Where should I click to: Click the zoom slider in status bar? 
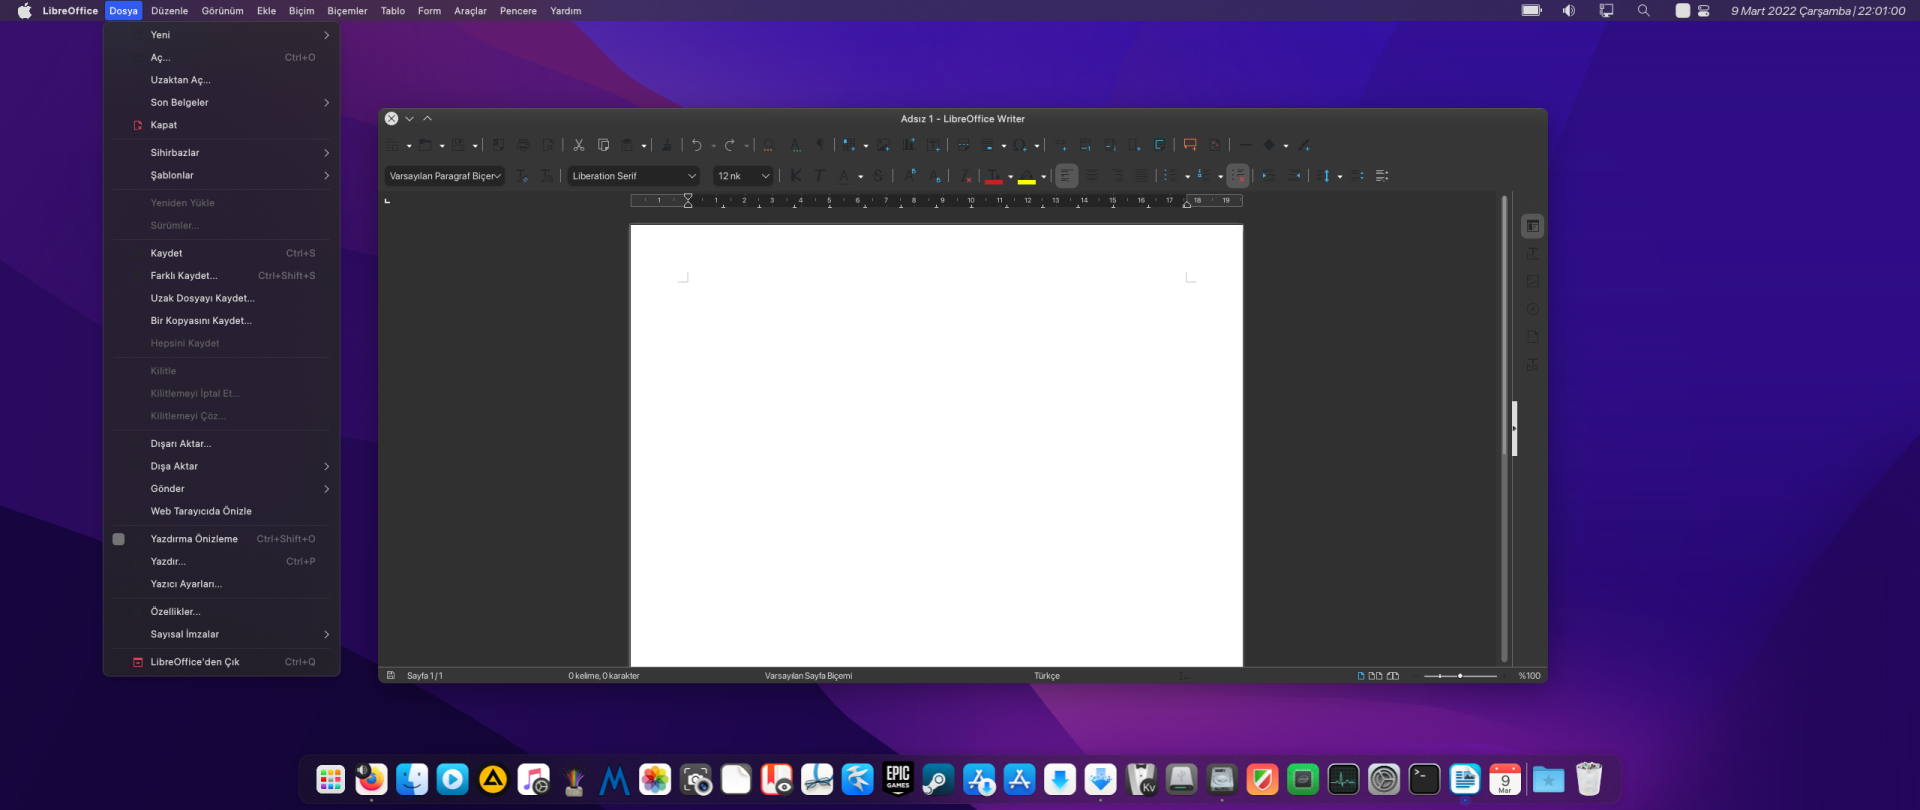pyautogui.click(x=1460, y=676)
